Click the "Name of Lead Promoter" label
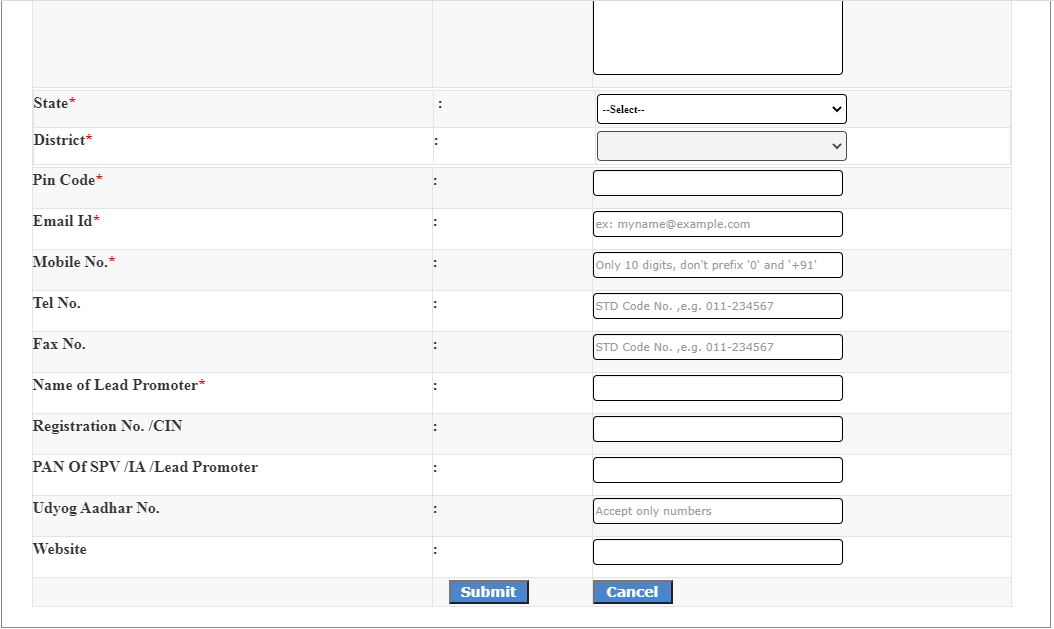The height and width of the screenshot is (629, 1054). click(115, 385)
